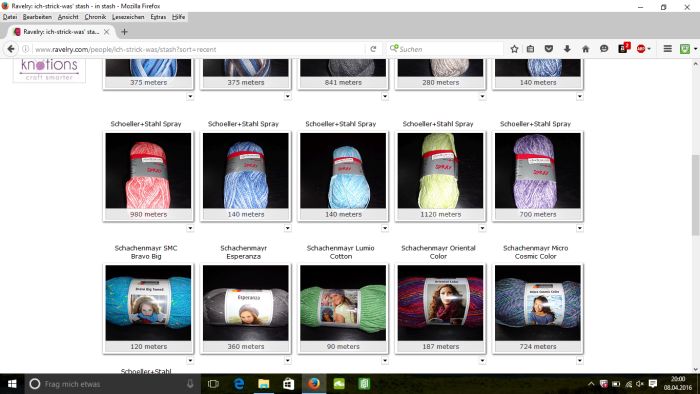Screen dimensions: 700x394
Task: Open the Lesezeichen menu
Action: 128,17
